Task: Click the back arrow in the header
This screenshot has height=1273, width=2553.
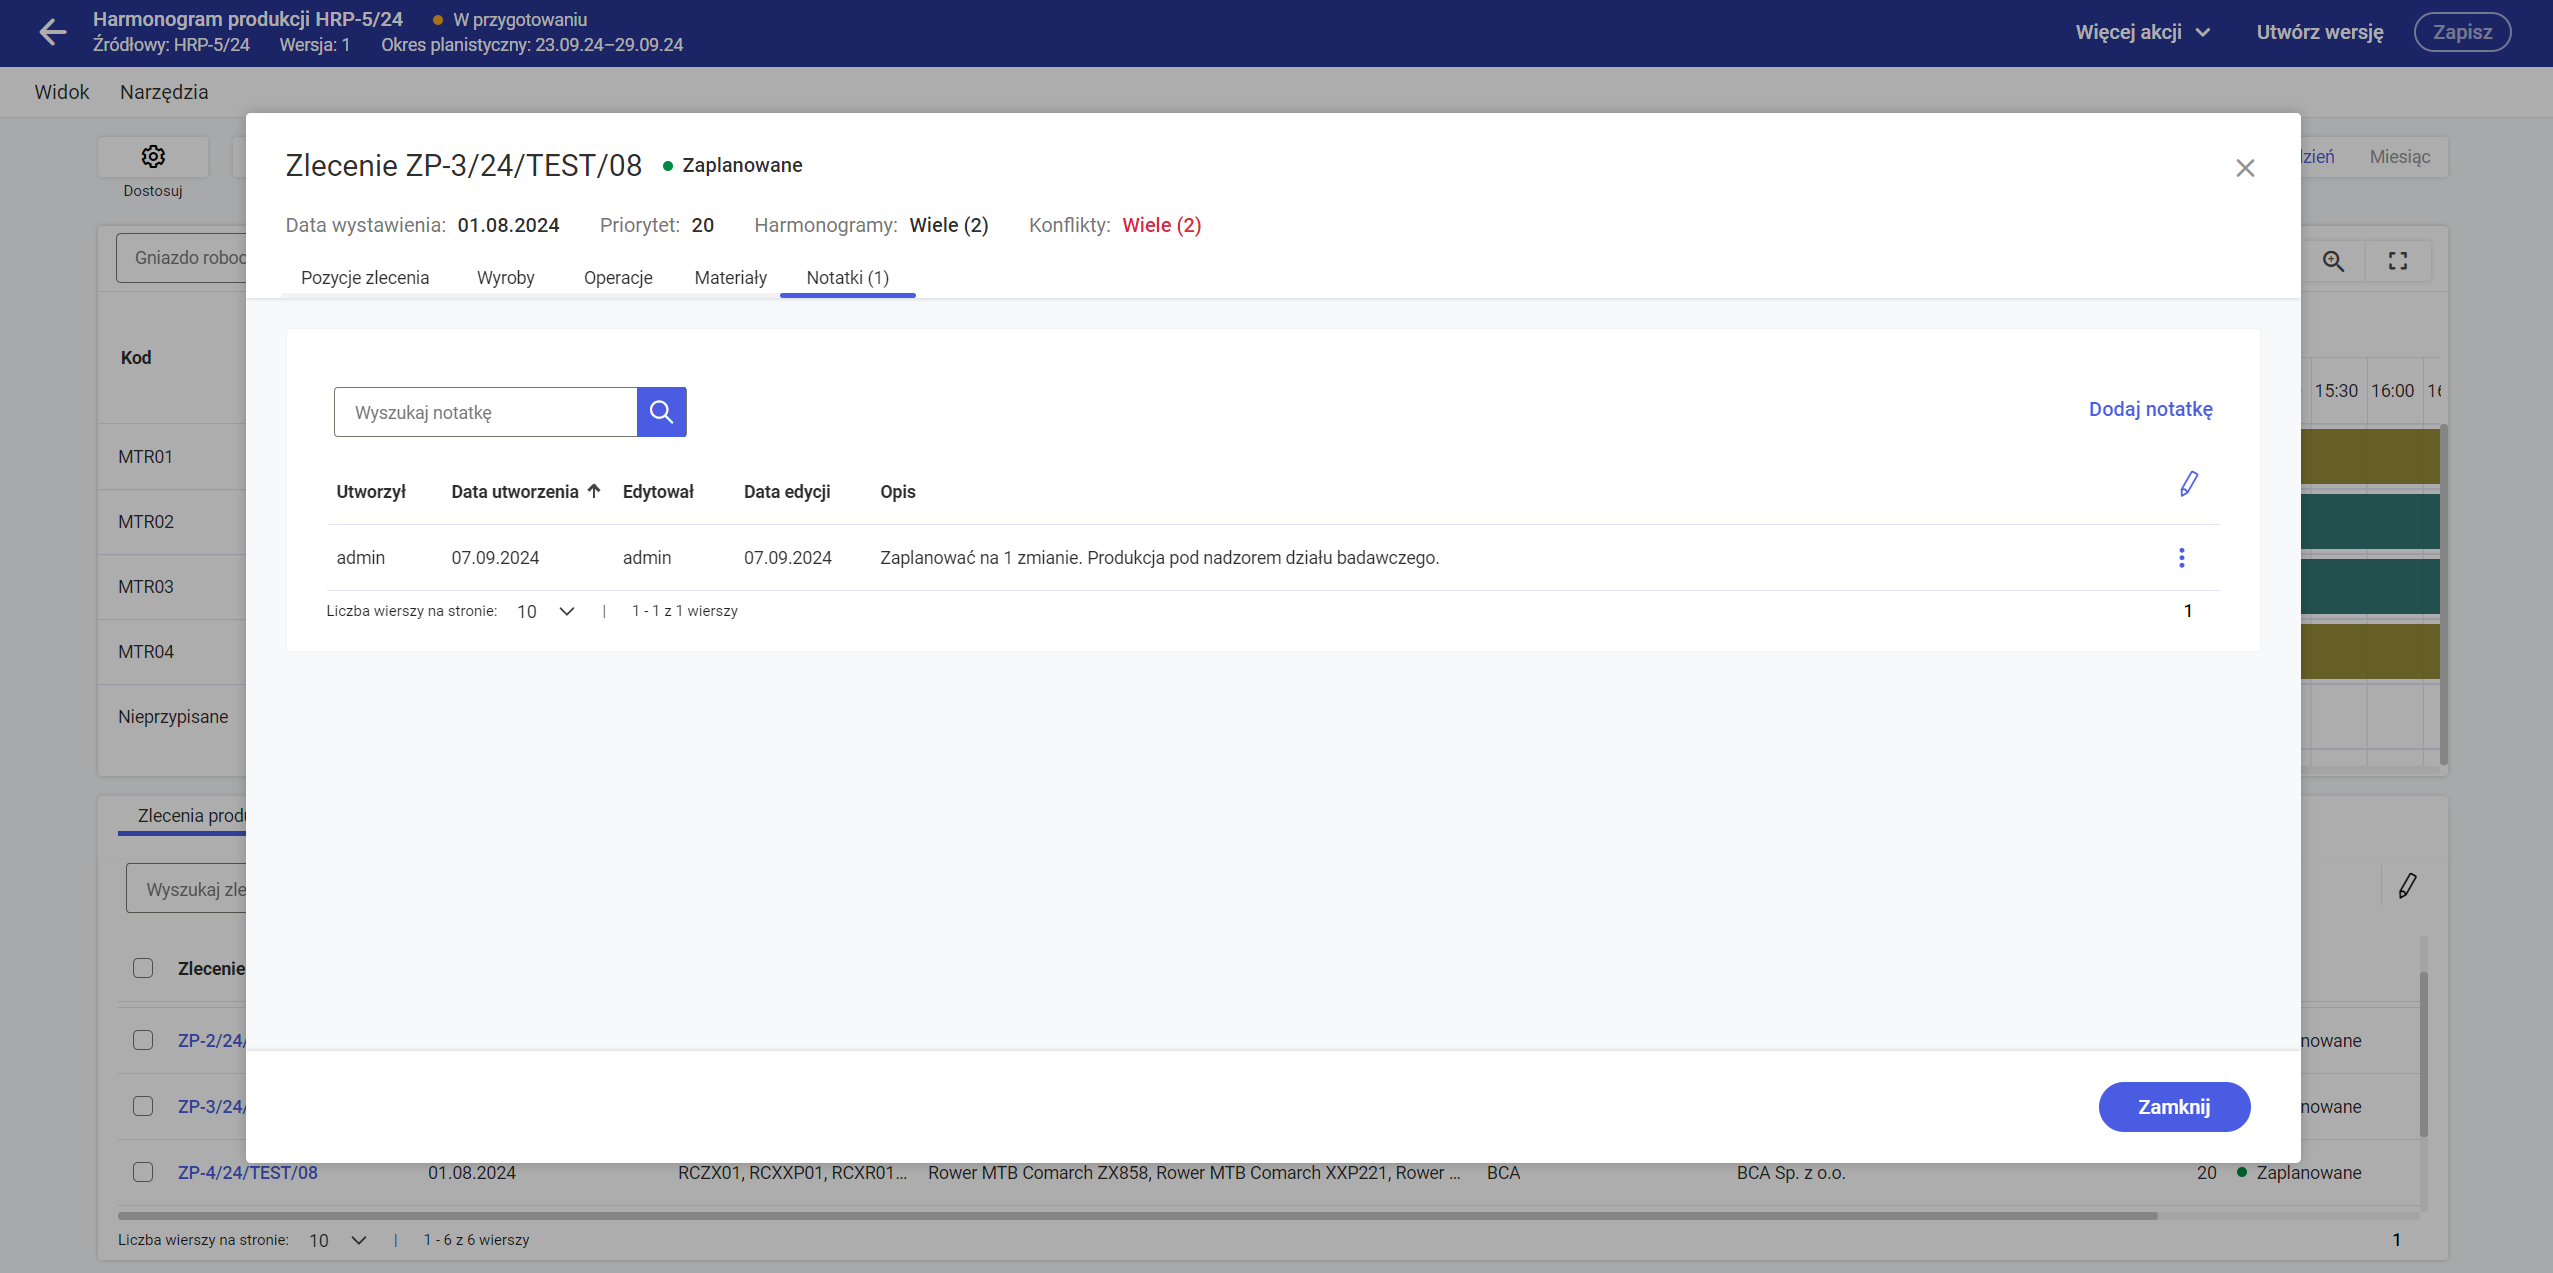Action: pyautogui.click(x=52, y=32)
